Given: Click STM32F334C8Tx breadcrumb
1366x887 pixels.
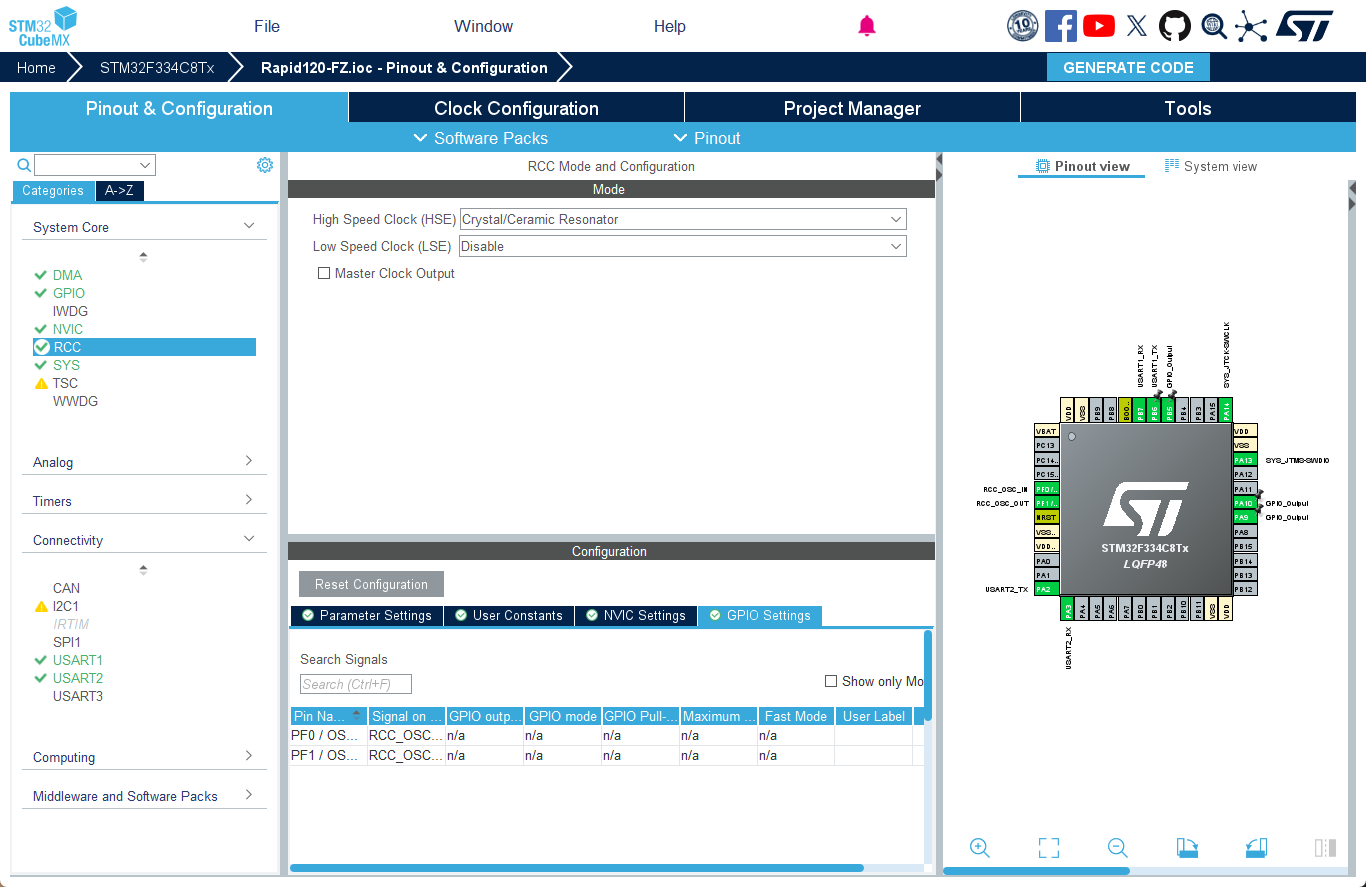Looking at the screenshot, I should tap(157, 68).
